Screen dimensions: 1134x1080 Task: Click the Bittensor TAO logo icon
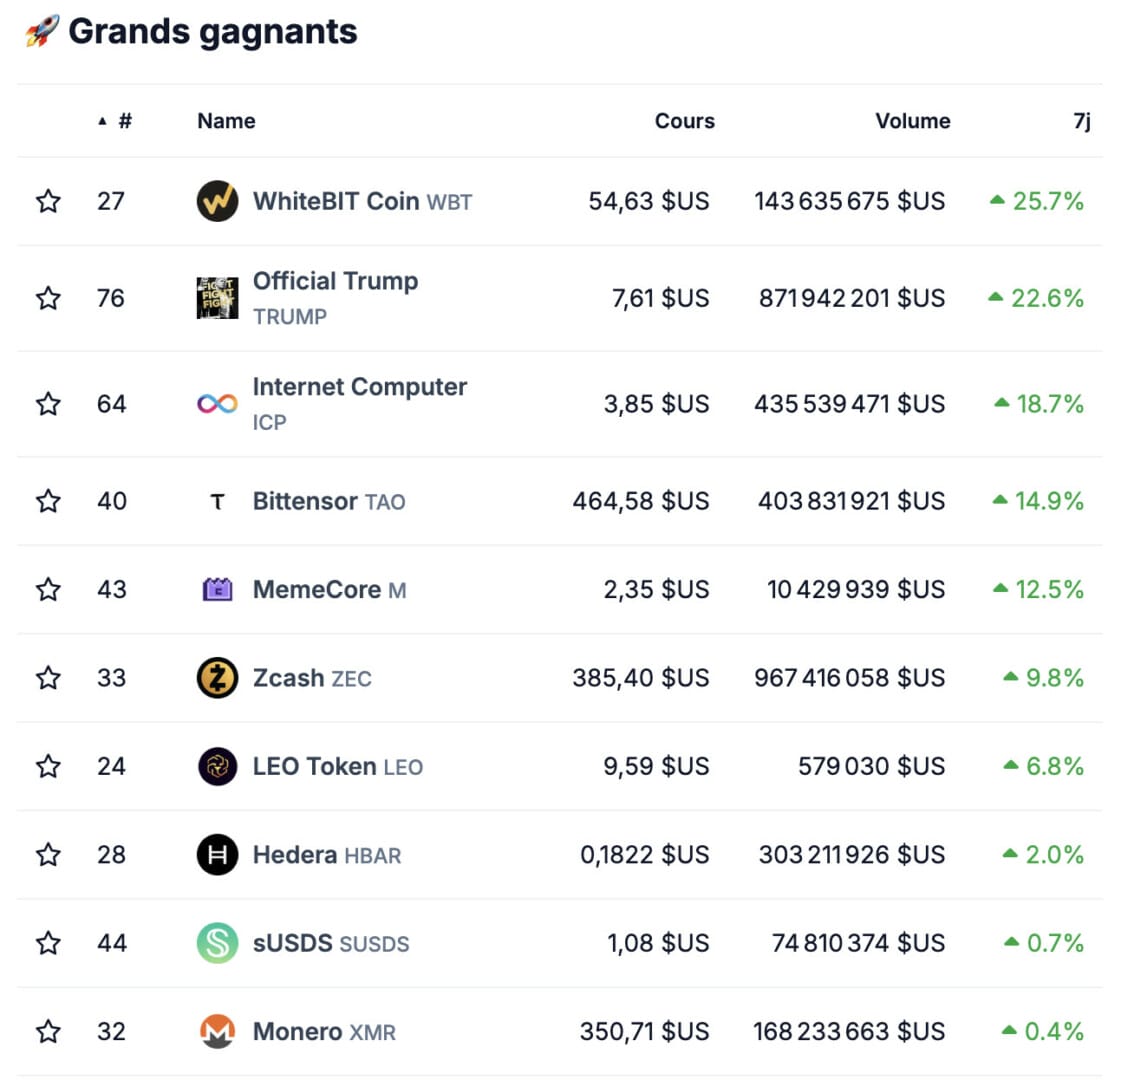click(x=217, y=501)
